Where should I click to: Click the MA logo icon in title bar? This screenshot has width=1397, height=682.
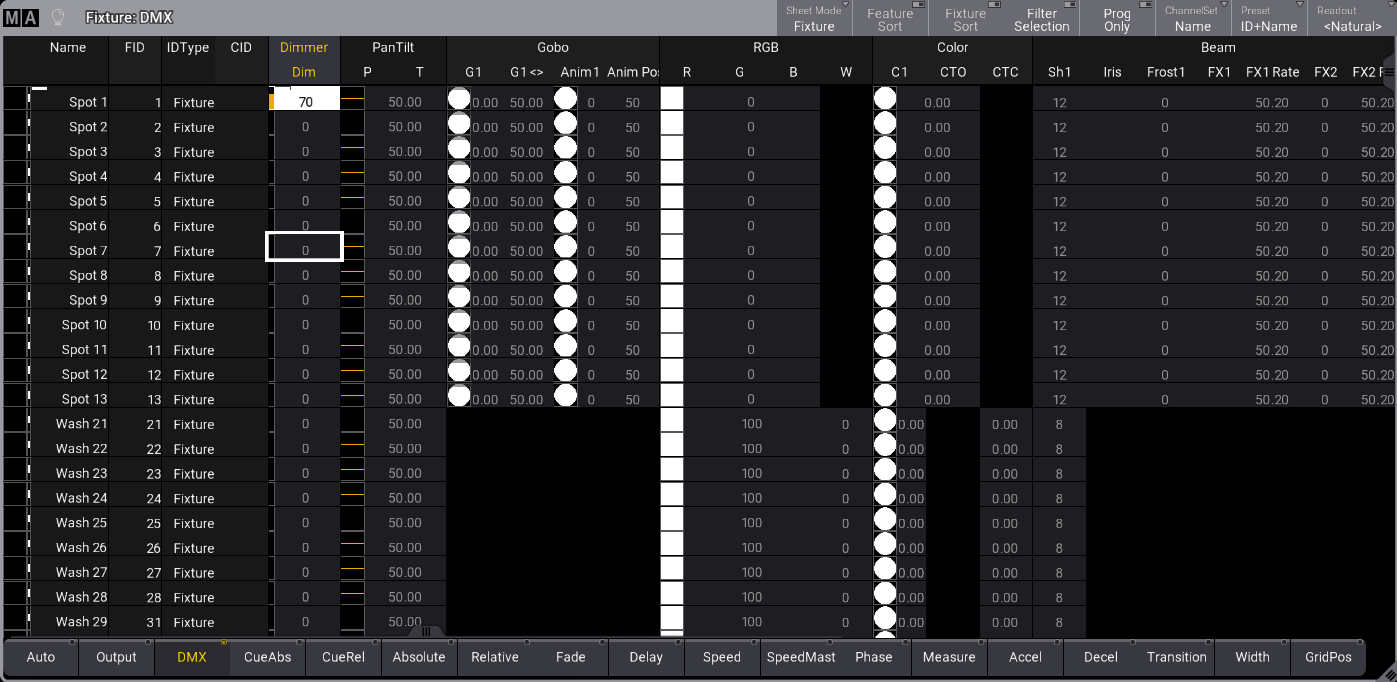[x=21, y=17]
